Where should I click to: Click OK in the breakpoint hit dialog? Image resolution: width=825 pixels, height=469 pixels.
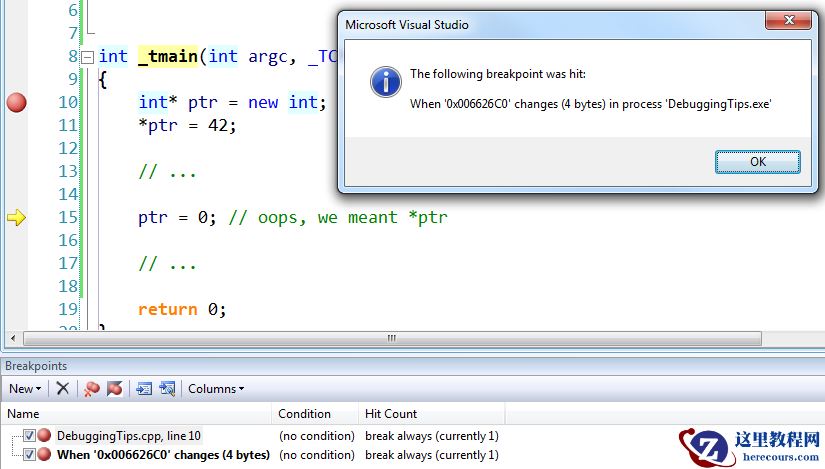[x=758, y=162]
